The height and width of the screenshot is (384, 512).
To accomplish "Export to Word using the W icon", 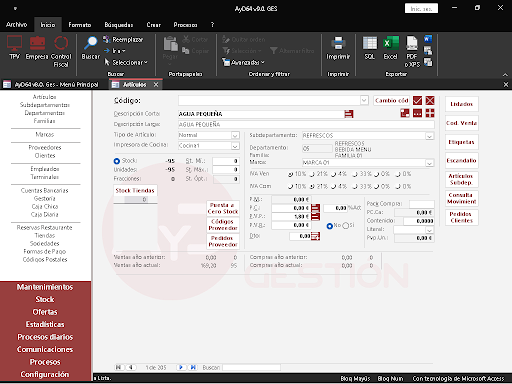I will (x=428, y=39).
